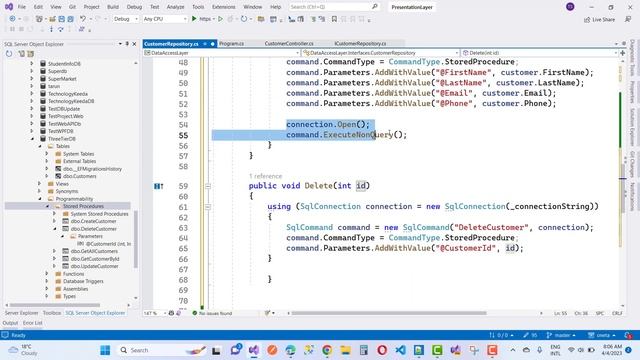Screen dimensions: 640x360
Task: Click the Object Explorer horizontal scrollbar
Action: point(55,305)
